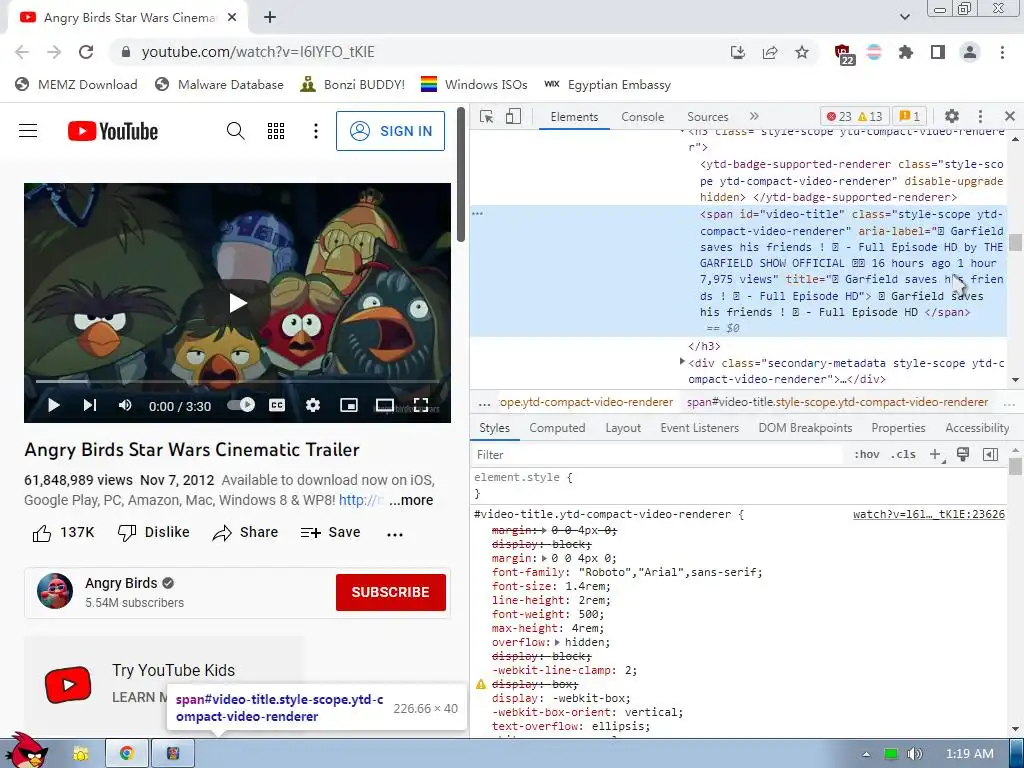The height and width of the screenshot is (768, 1024).
Task: Open DevTools settings gear
Action: point(952,116)
